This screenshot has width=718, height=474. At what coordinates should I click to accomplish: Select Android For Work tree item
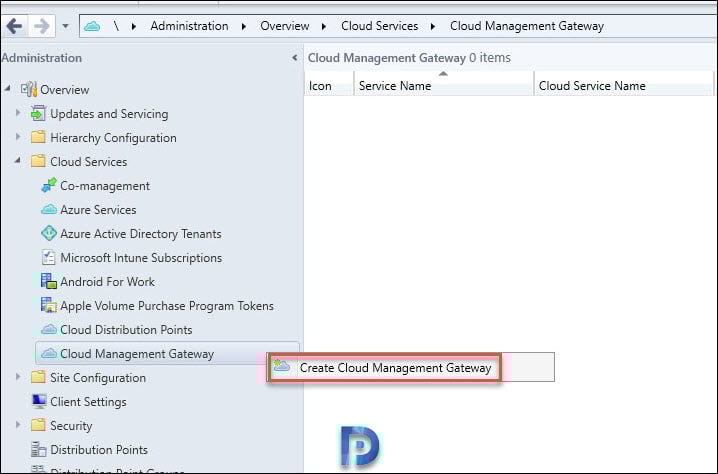click(107, 282)
